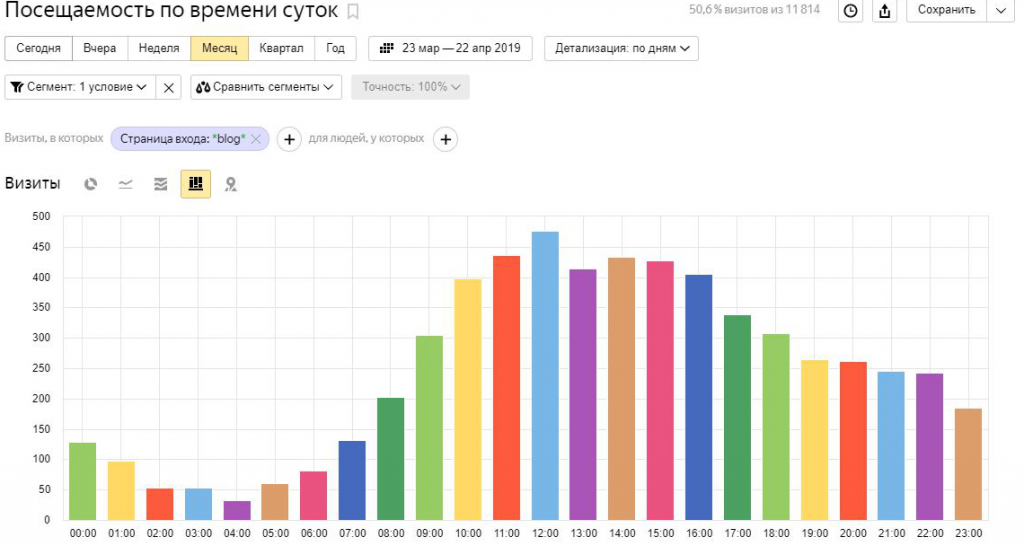1024x546 pixels.
Task: Remove the 'Страница входа: *blog*' filter chip
Action: 256,139
